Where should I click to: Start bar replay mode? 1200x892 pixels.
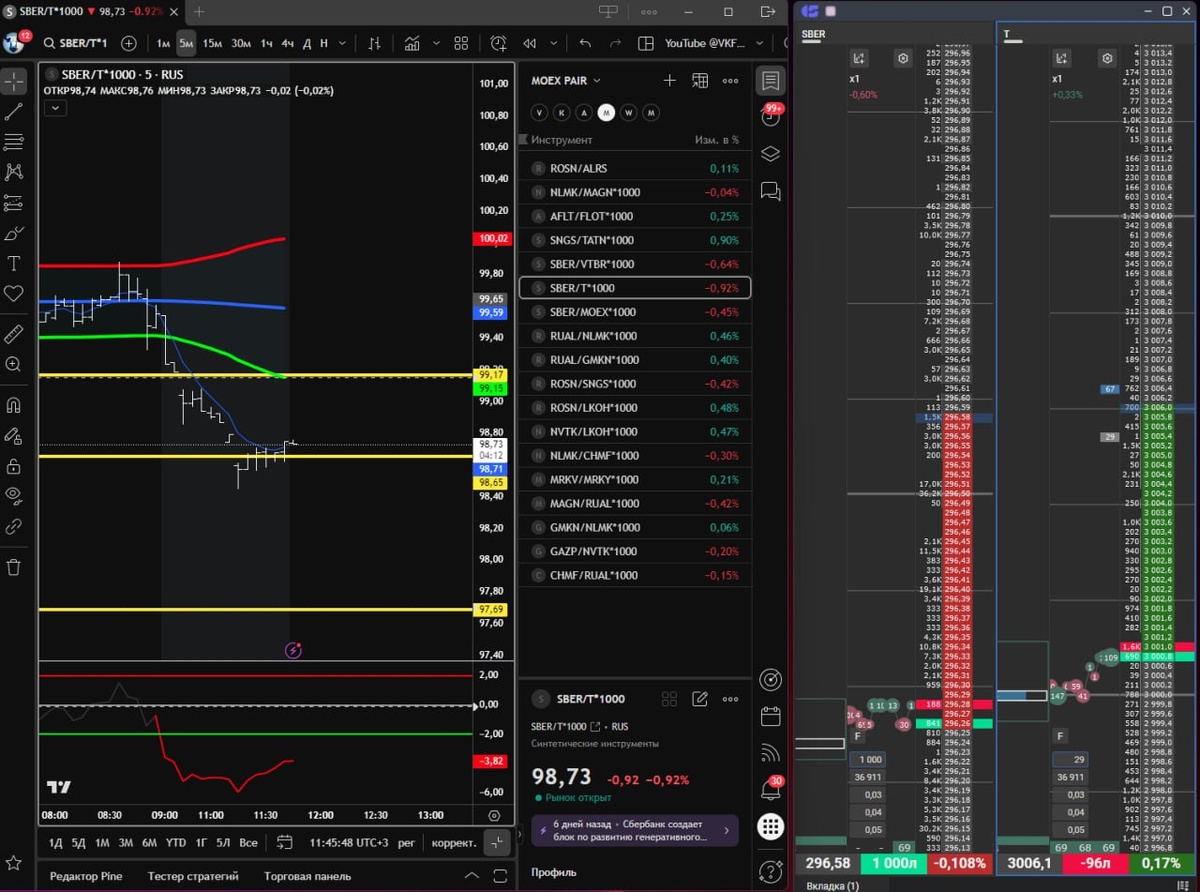pos(530,43)
